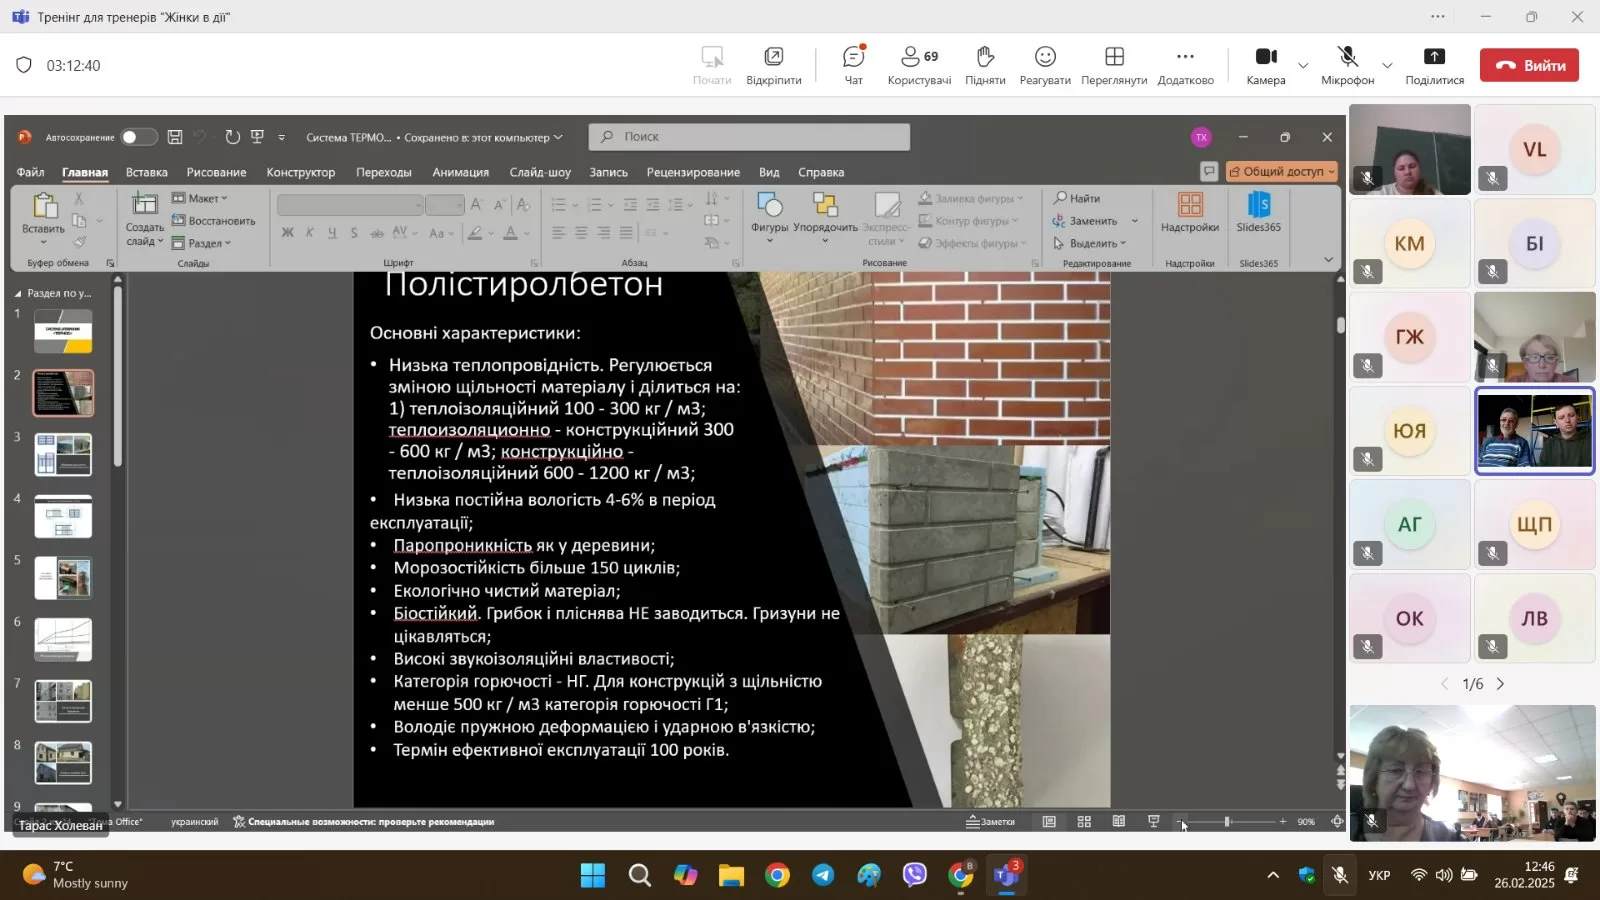
Task: Click the Общий доступ button
Action: [x=1282, y=171]
